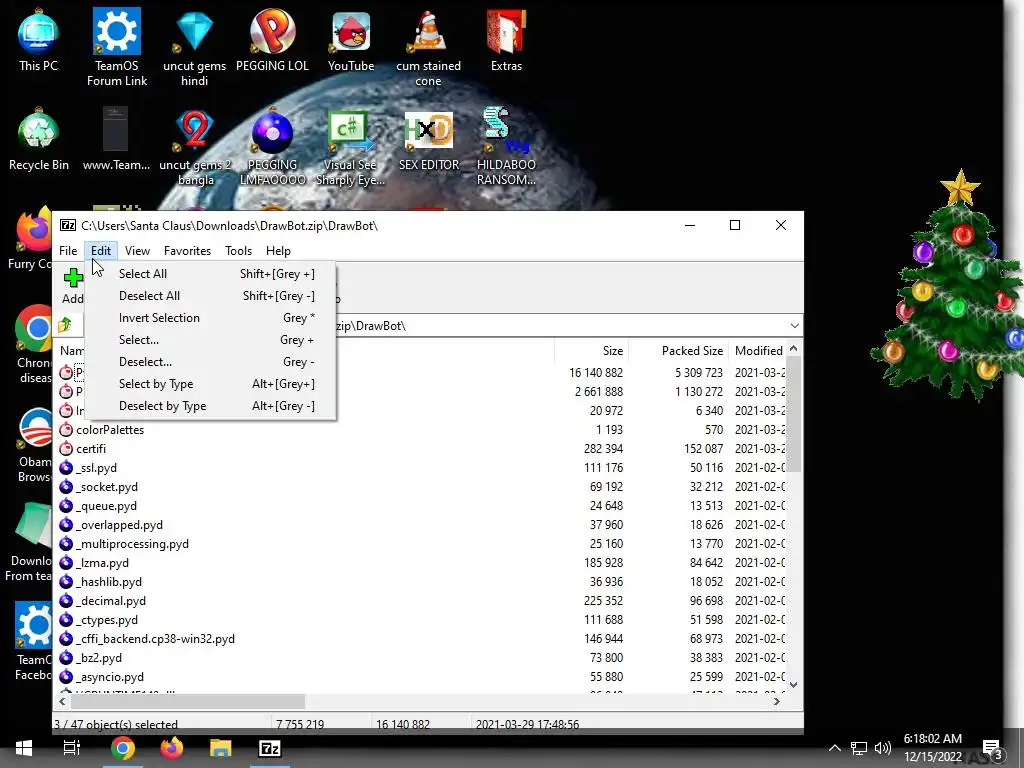Viewport: 1024px width, 768px height.
Task: Choose Select... menu entry
Action: pos(210,340)
